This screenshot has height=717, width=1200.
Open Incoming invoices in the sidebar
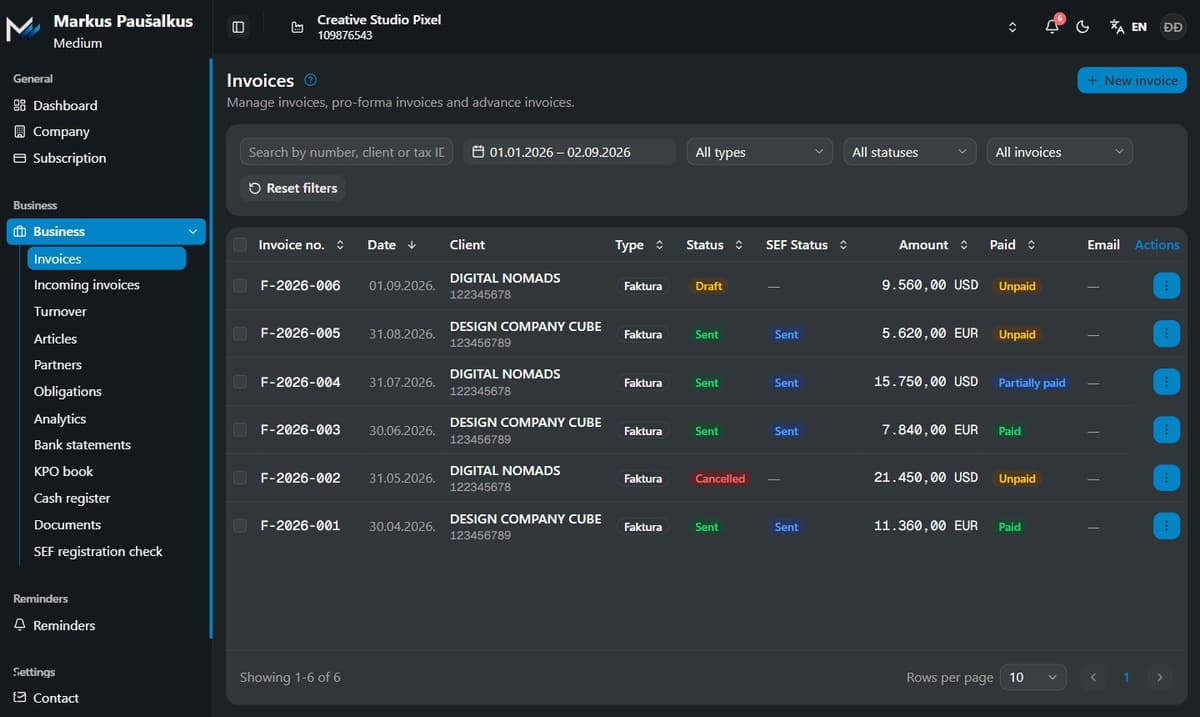[87, 285]
